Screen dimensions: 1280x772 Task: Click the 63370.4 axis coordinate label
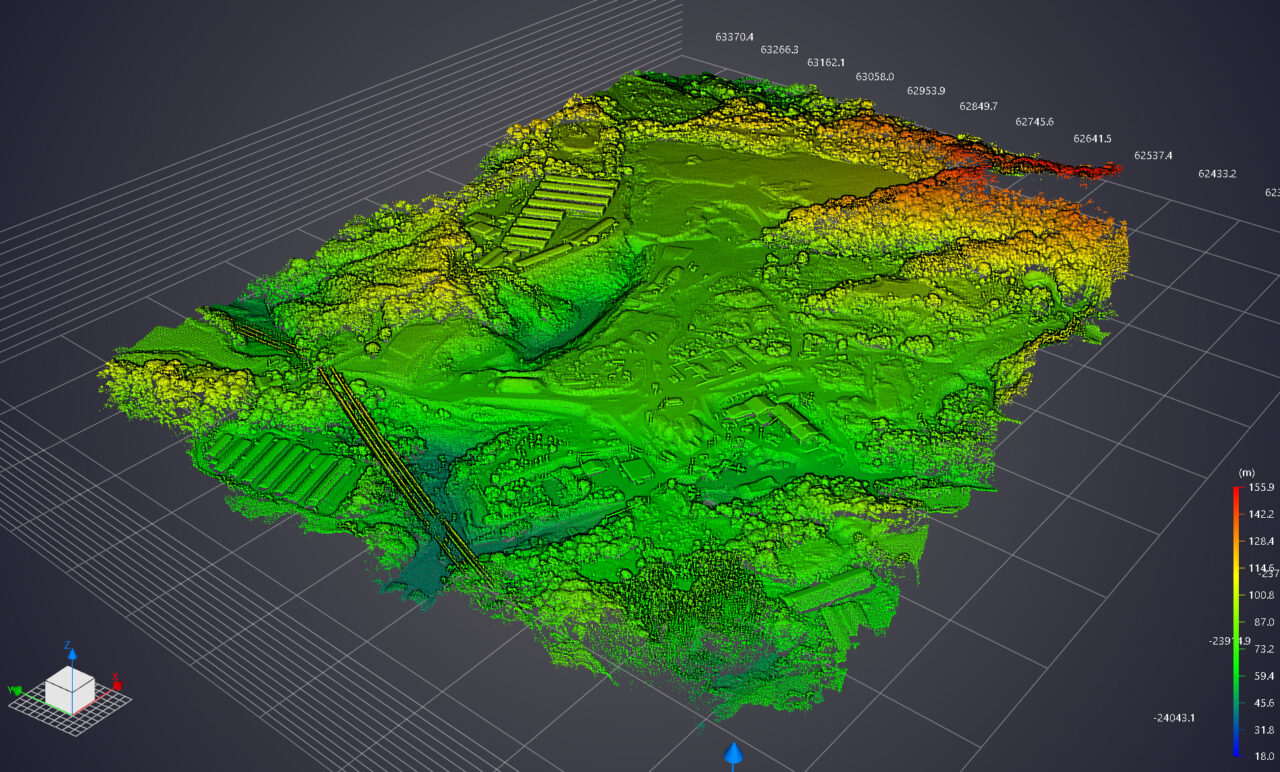735,37
